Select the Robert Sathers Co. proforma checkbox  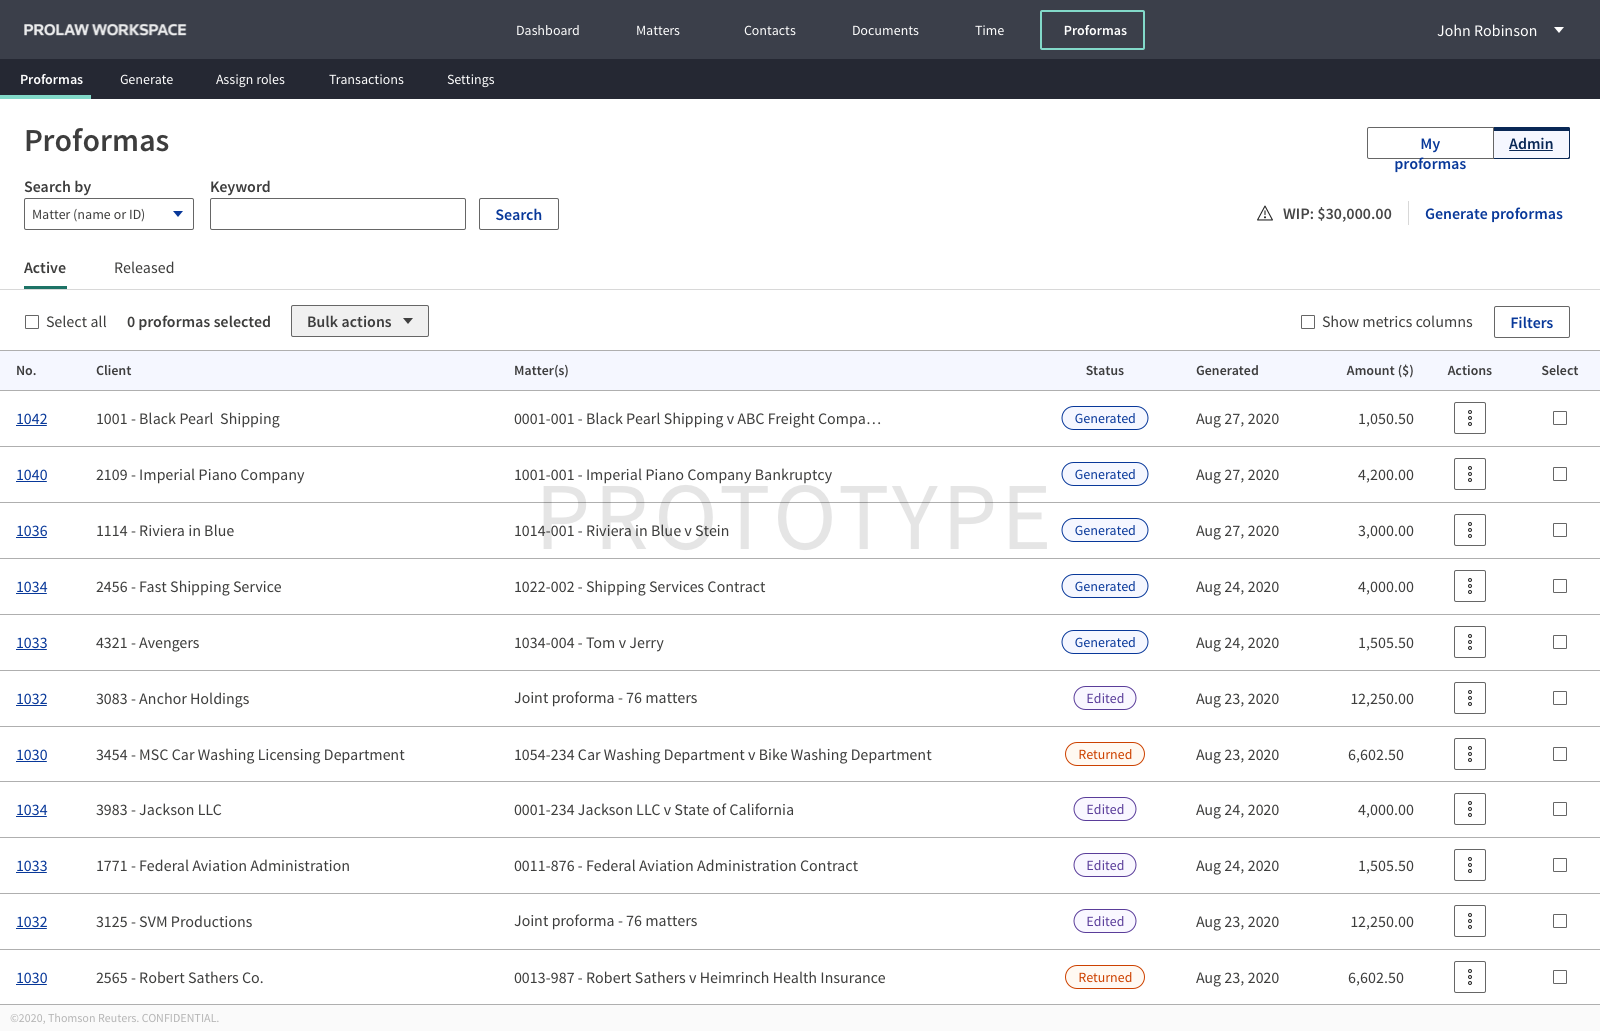pyautogui.click(x=1560, y=977)
